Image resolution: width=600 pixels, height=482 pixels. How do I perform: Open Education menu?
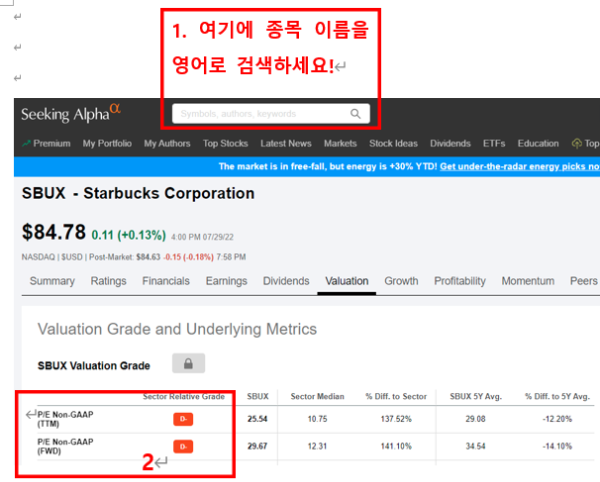[538, 143]
